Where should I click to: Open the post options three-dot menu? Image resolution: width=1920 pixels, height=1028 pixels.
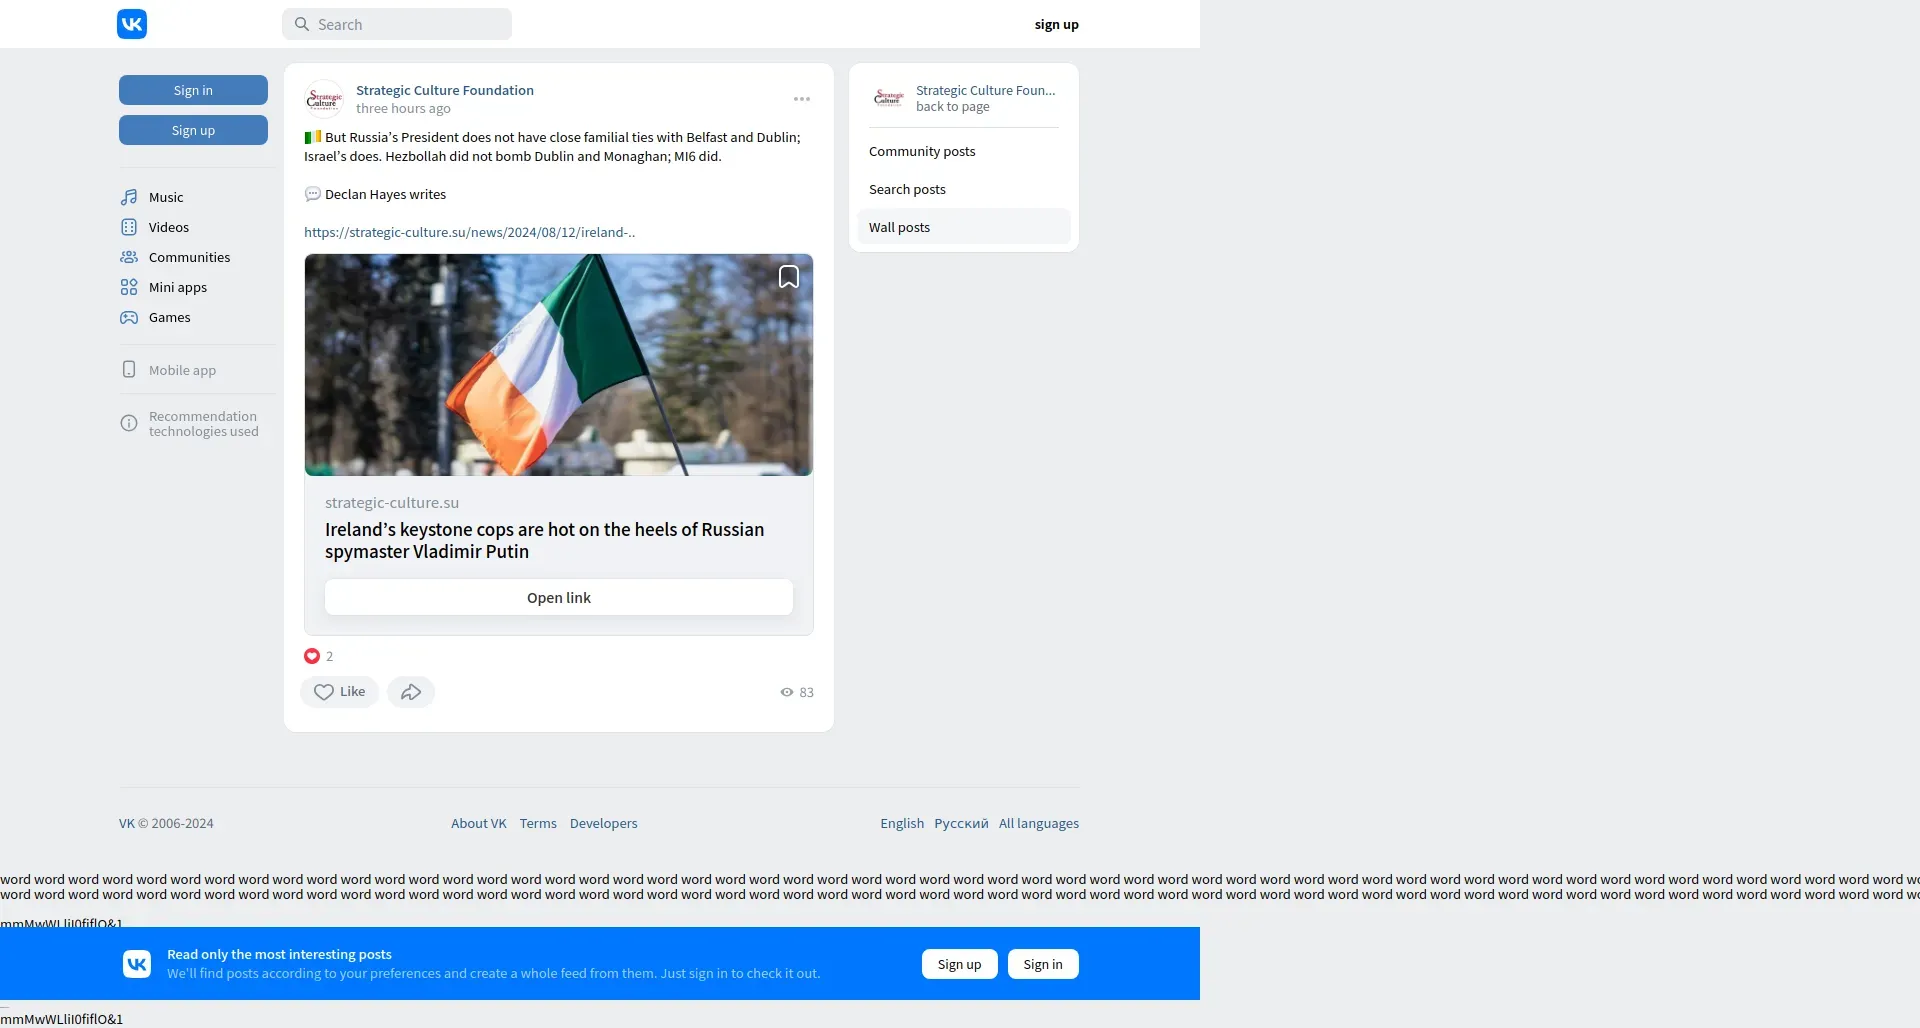[x=802, y=99]
